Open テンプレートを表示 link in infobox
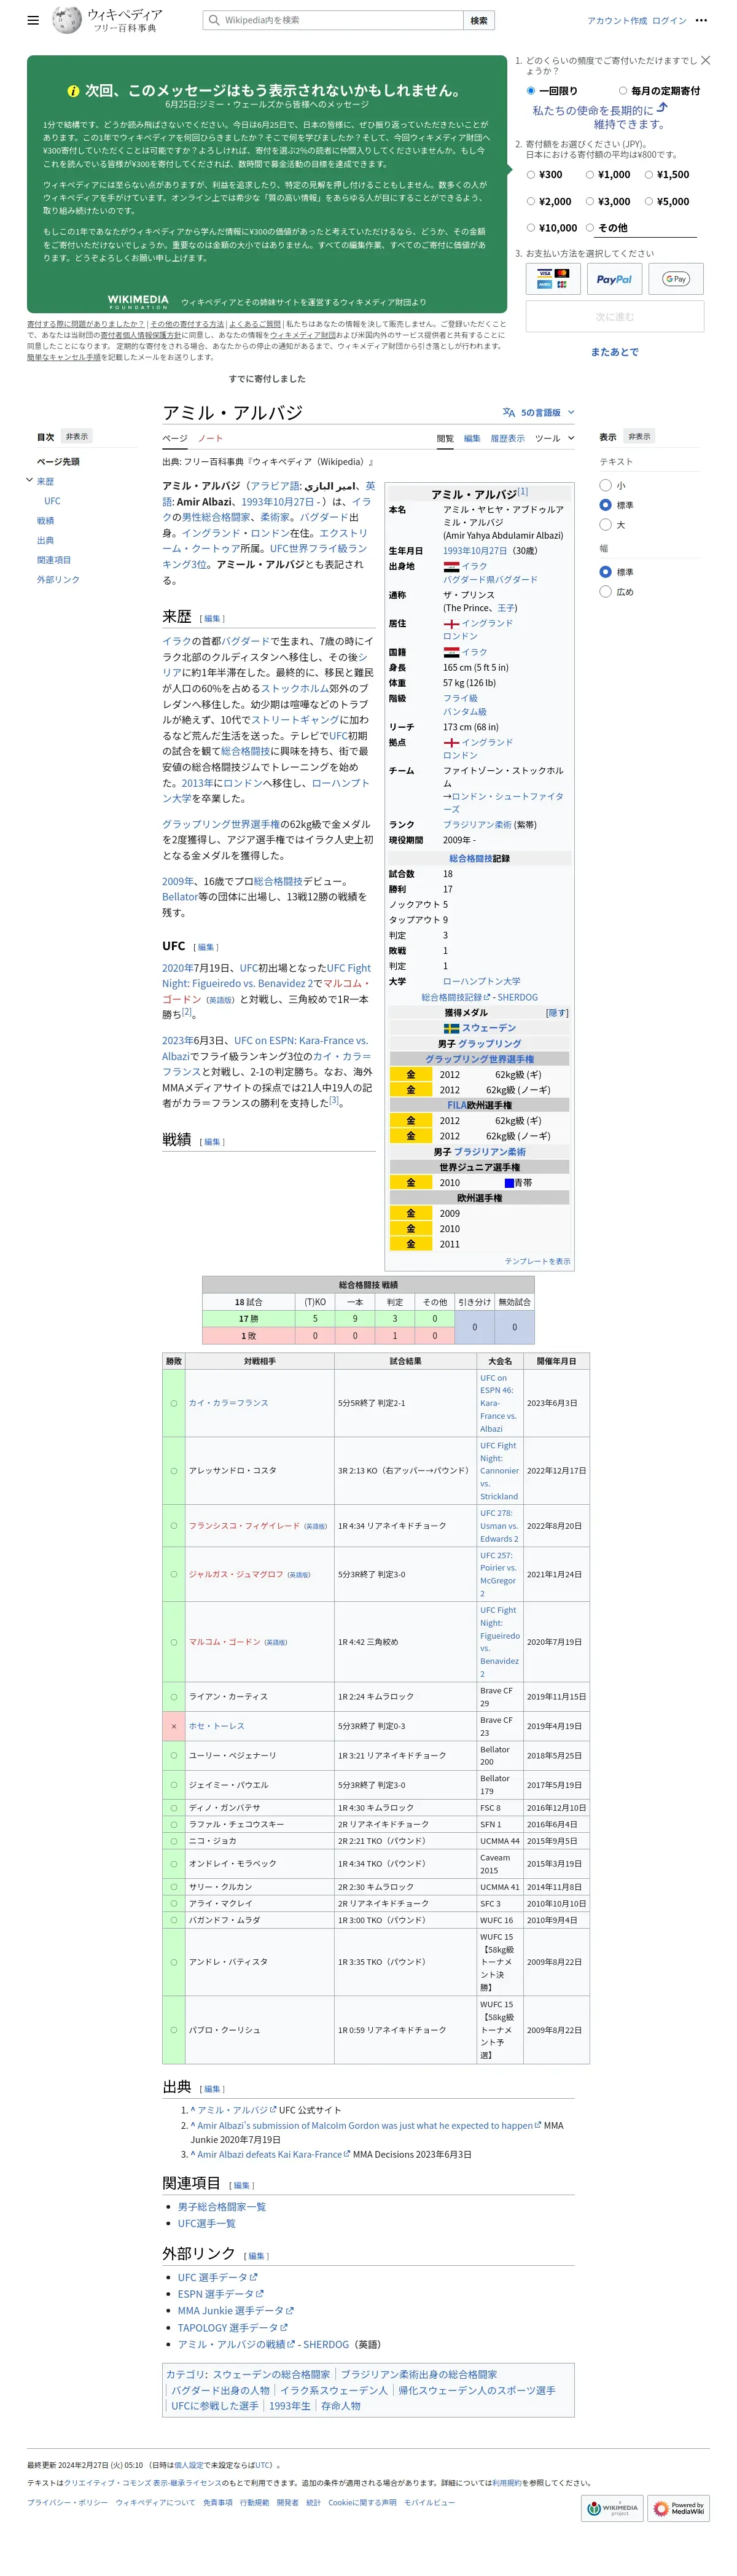The height and width of the screenshot is (2576, 737). [537, 1261]
